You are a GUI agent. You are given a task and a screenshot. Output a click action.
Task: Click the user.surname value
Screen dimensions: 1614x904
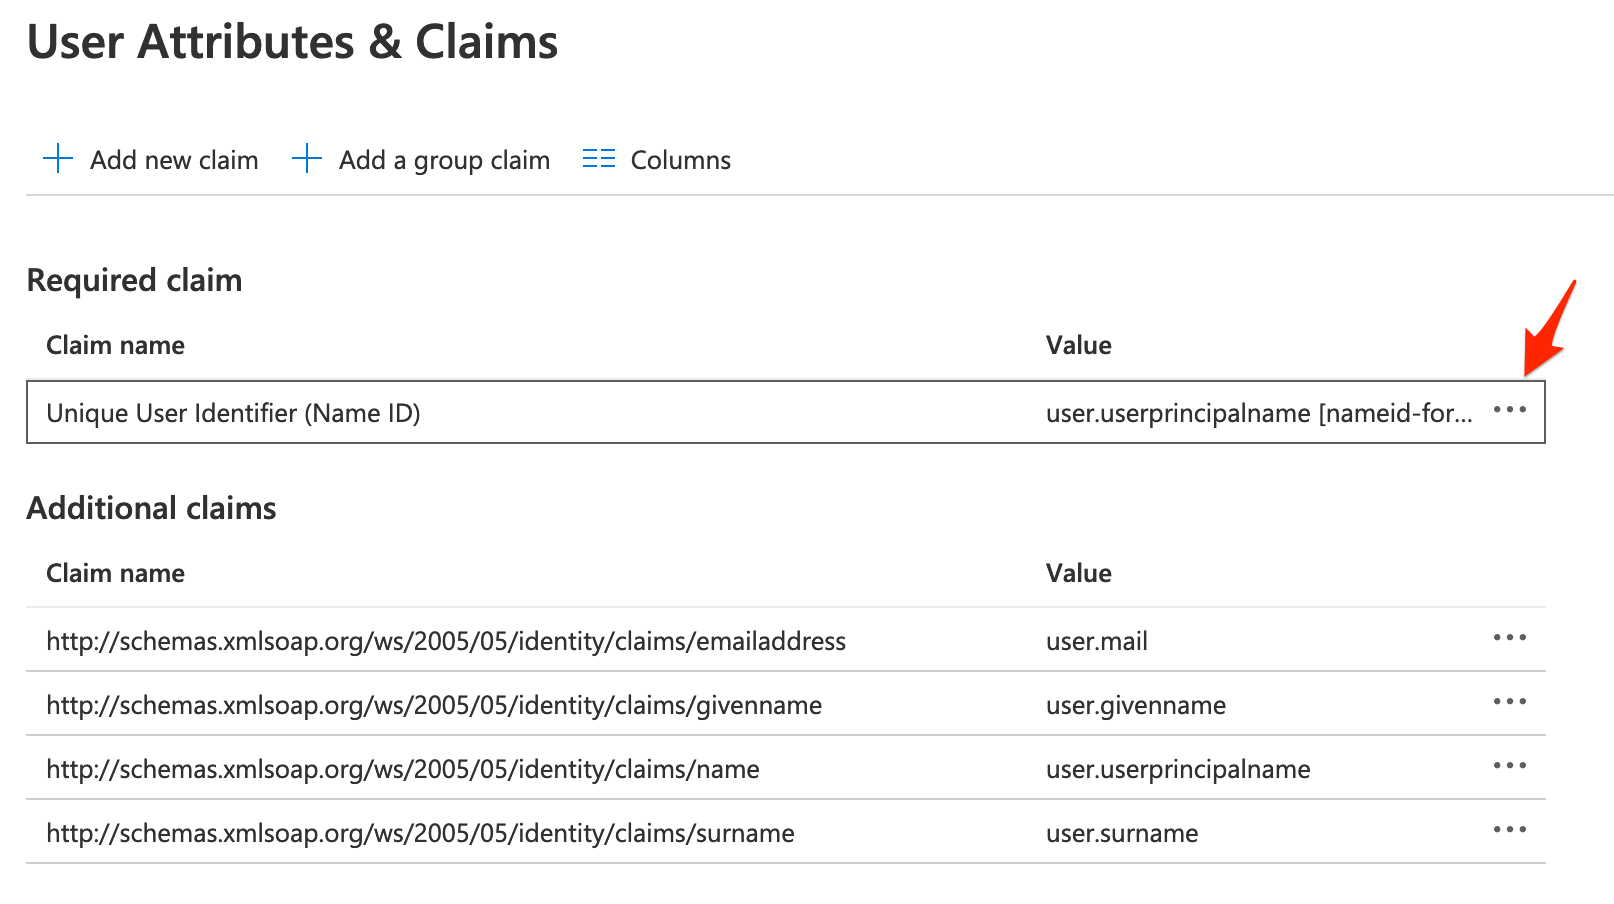[1121, 833]
